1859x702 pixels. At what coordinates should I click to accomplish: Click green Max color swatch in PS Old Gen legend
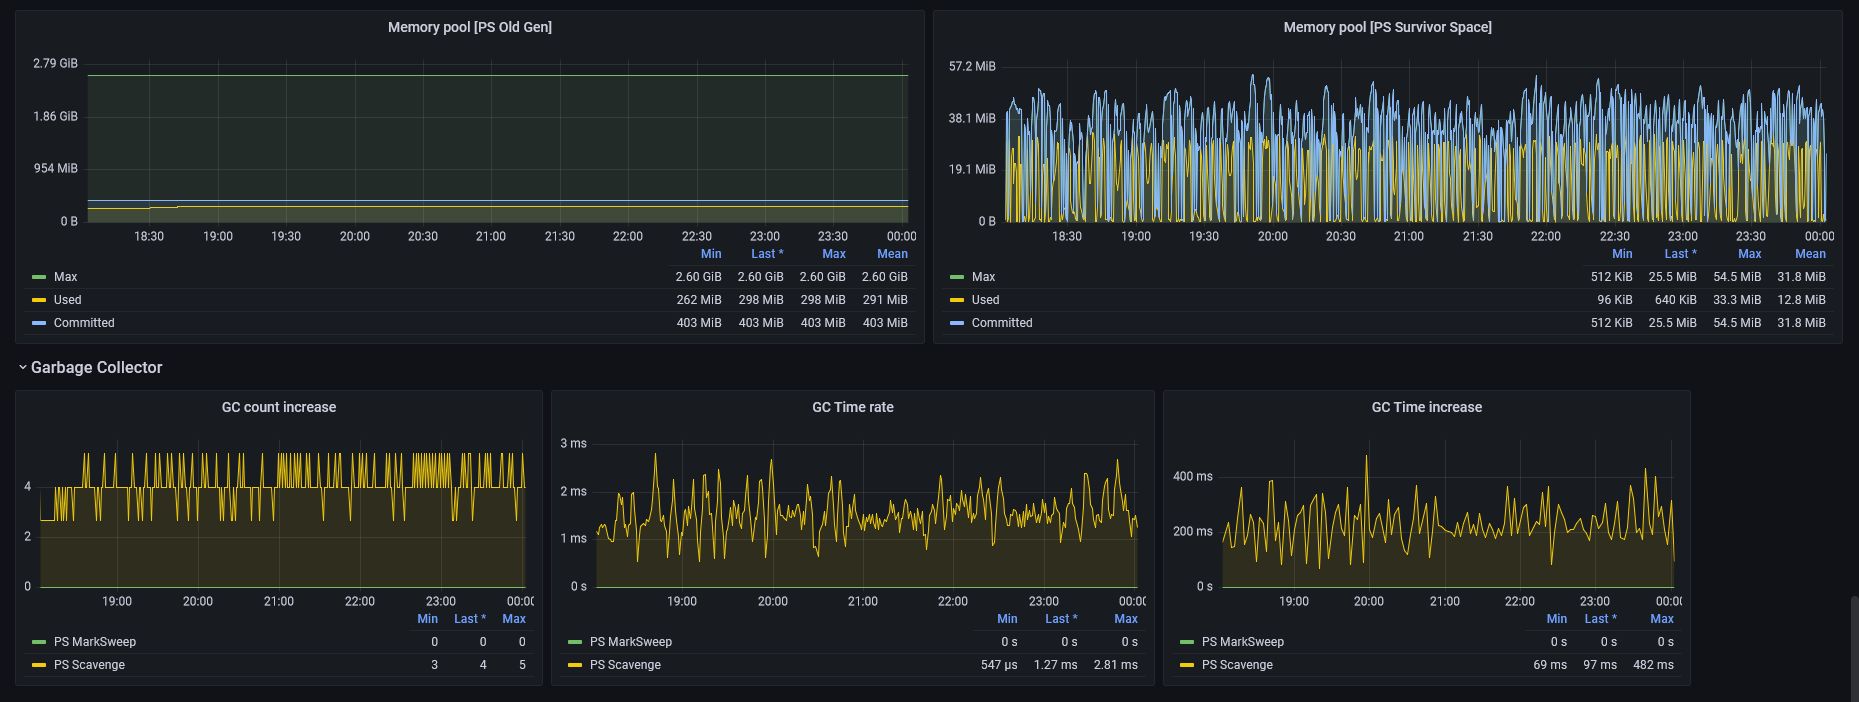click(39, 277)
